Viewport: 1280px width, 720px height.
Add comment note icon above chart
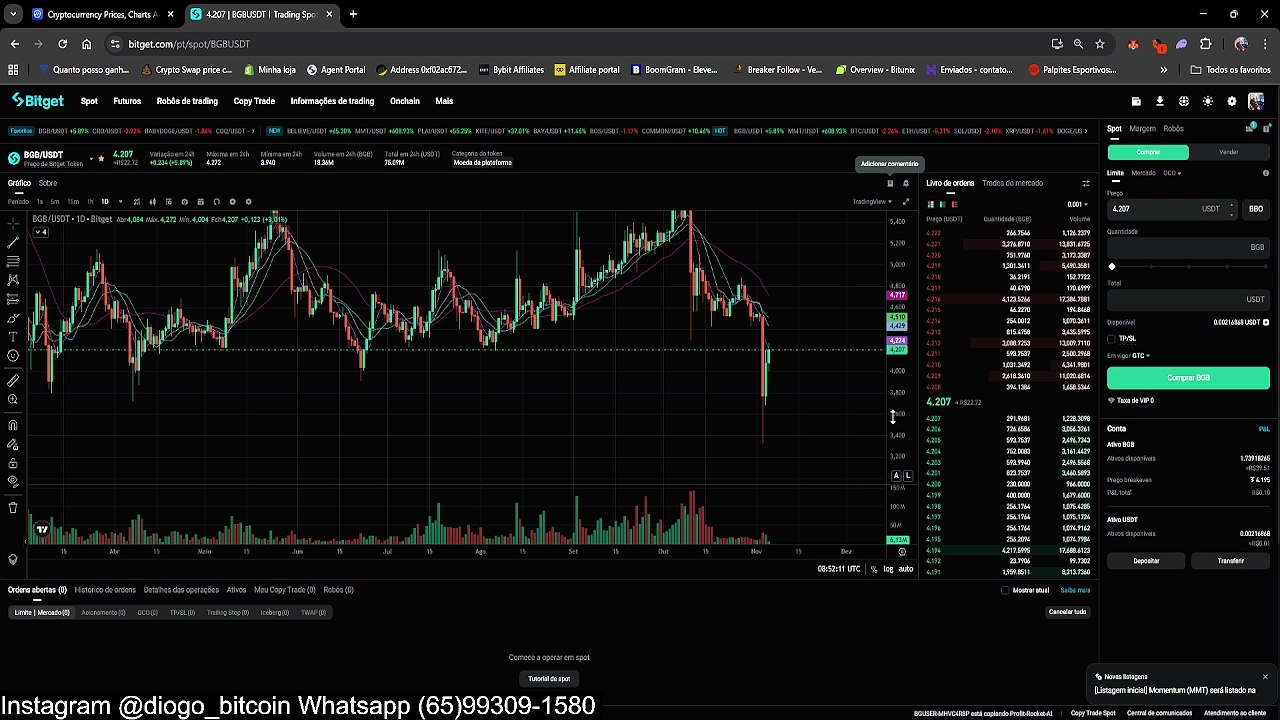890,183
